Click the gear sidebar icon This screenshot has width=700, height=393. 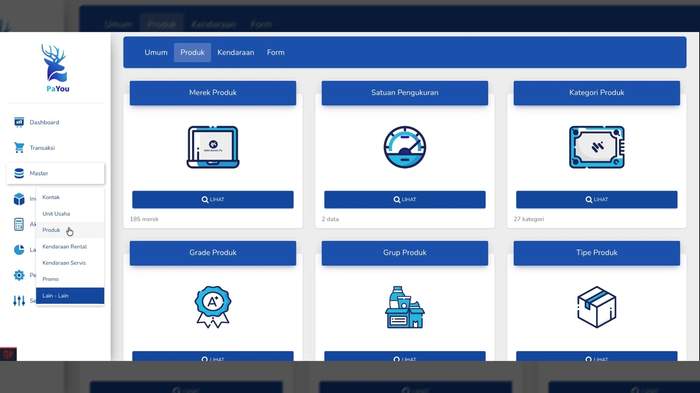[x=19, y=275]
